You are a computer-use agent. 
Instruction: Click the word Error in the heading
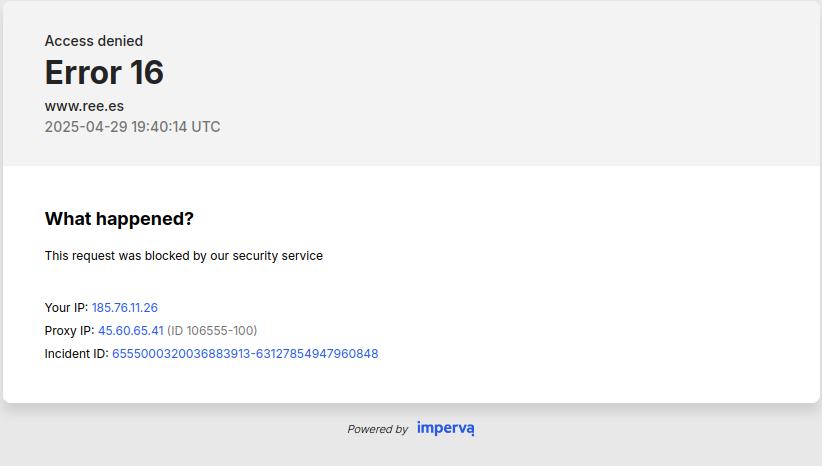click(83, 72)
